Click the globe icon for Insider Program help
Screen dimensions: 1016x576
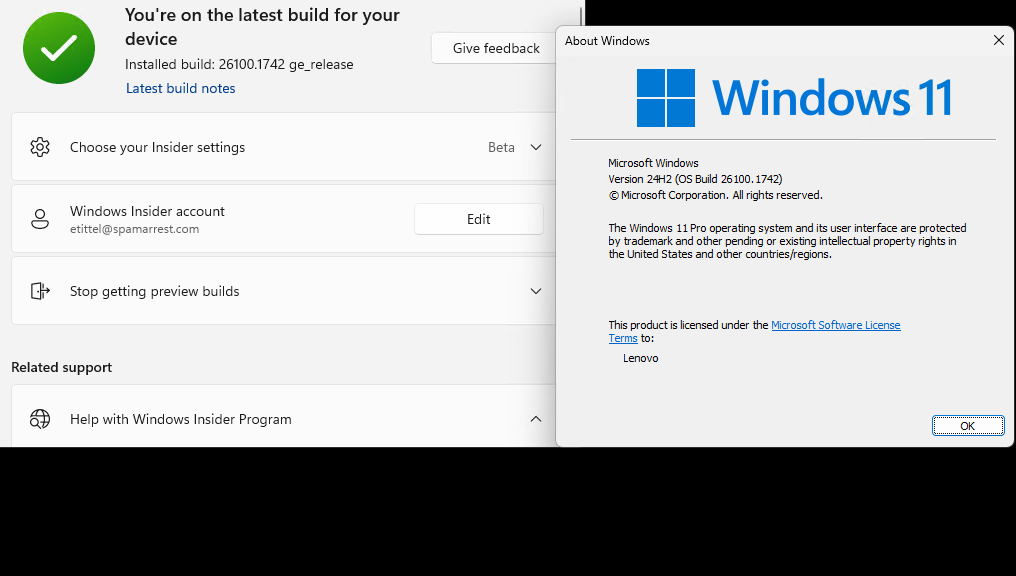coord(40,419)
